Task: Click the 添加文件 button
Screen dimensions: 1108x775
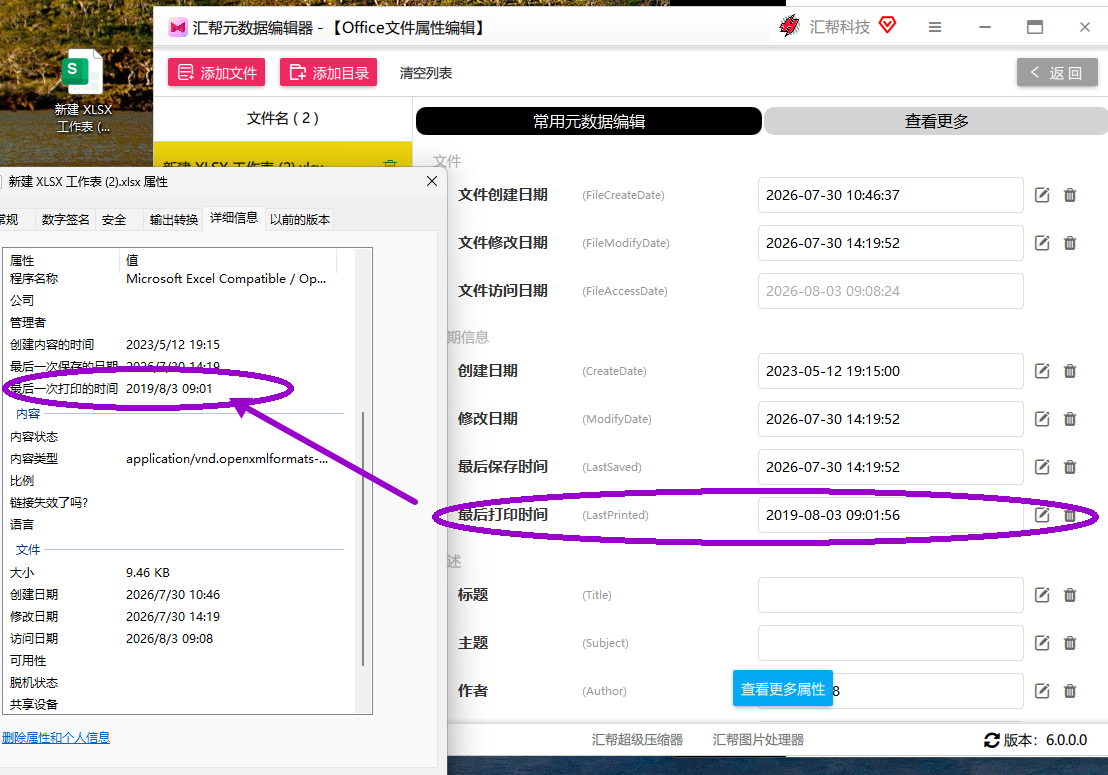Action: [216, 73]
